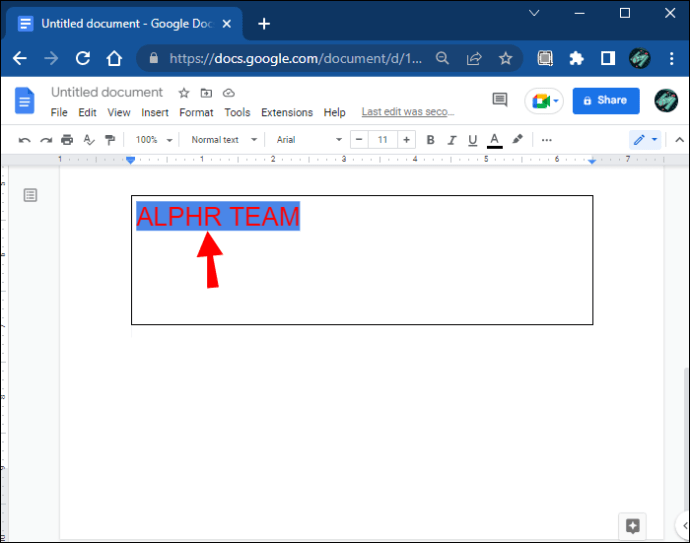Star the Untitled document
Screen dimensions: 690x543
184,93
